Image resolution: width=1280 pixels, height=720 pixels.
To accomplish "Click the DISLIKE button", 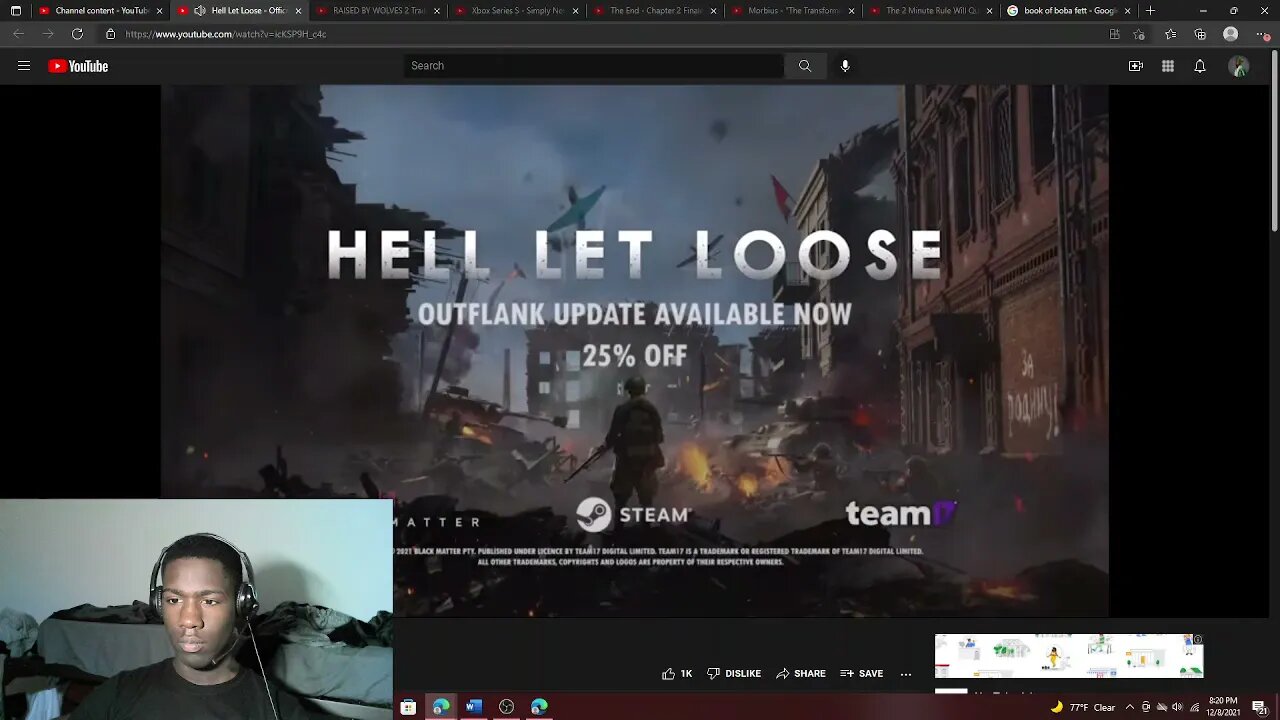I will [734, 674].
